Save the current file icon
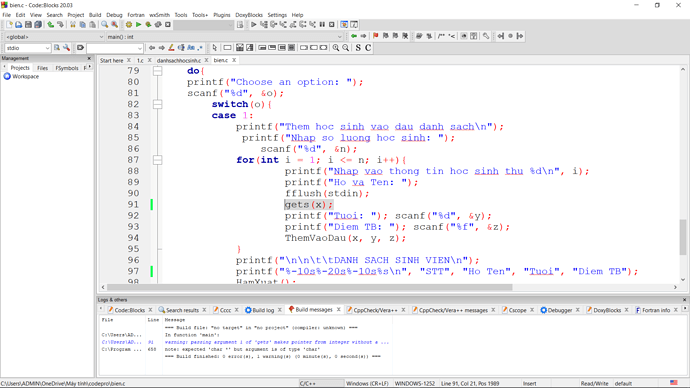 28,25
